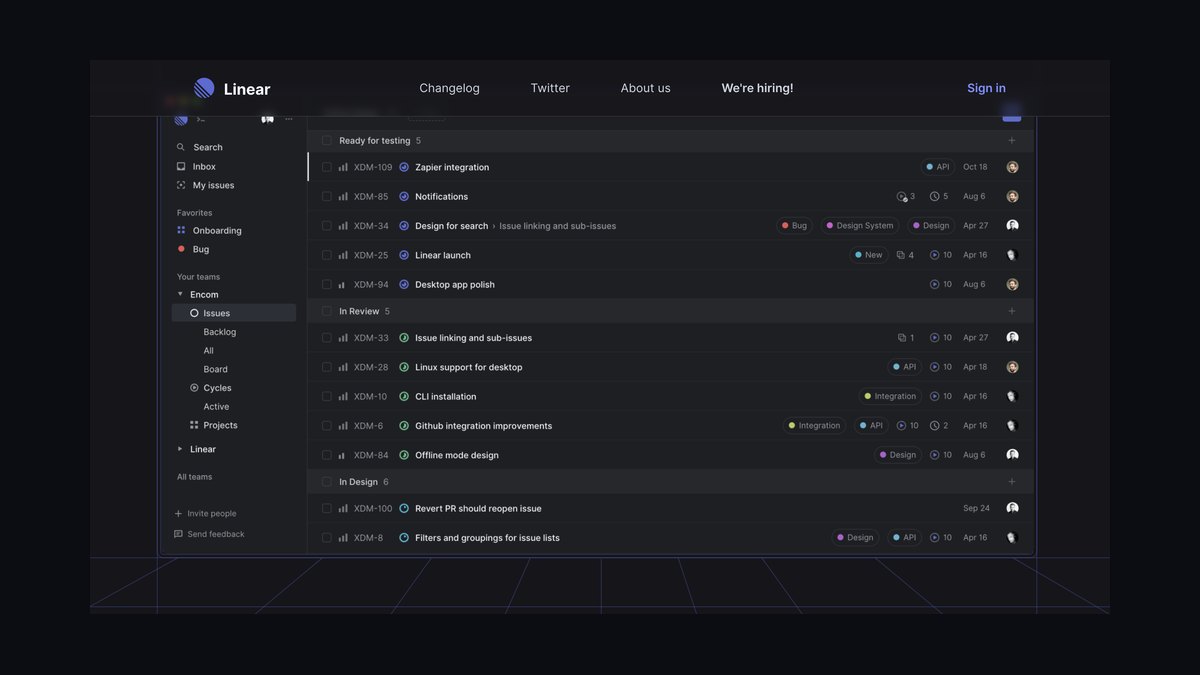
Task: Click the Design System label on XDM-34
Action: [860, 226]
